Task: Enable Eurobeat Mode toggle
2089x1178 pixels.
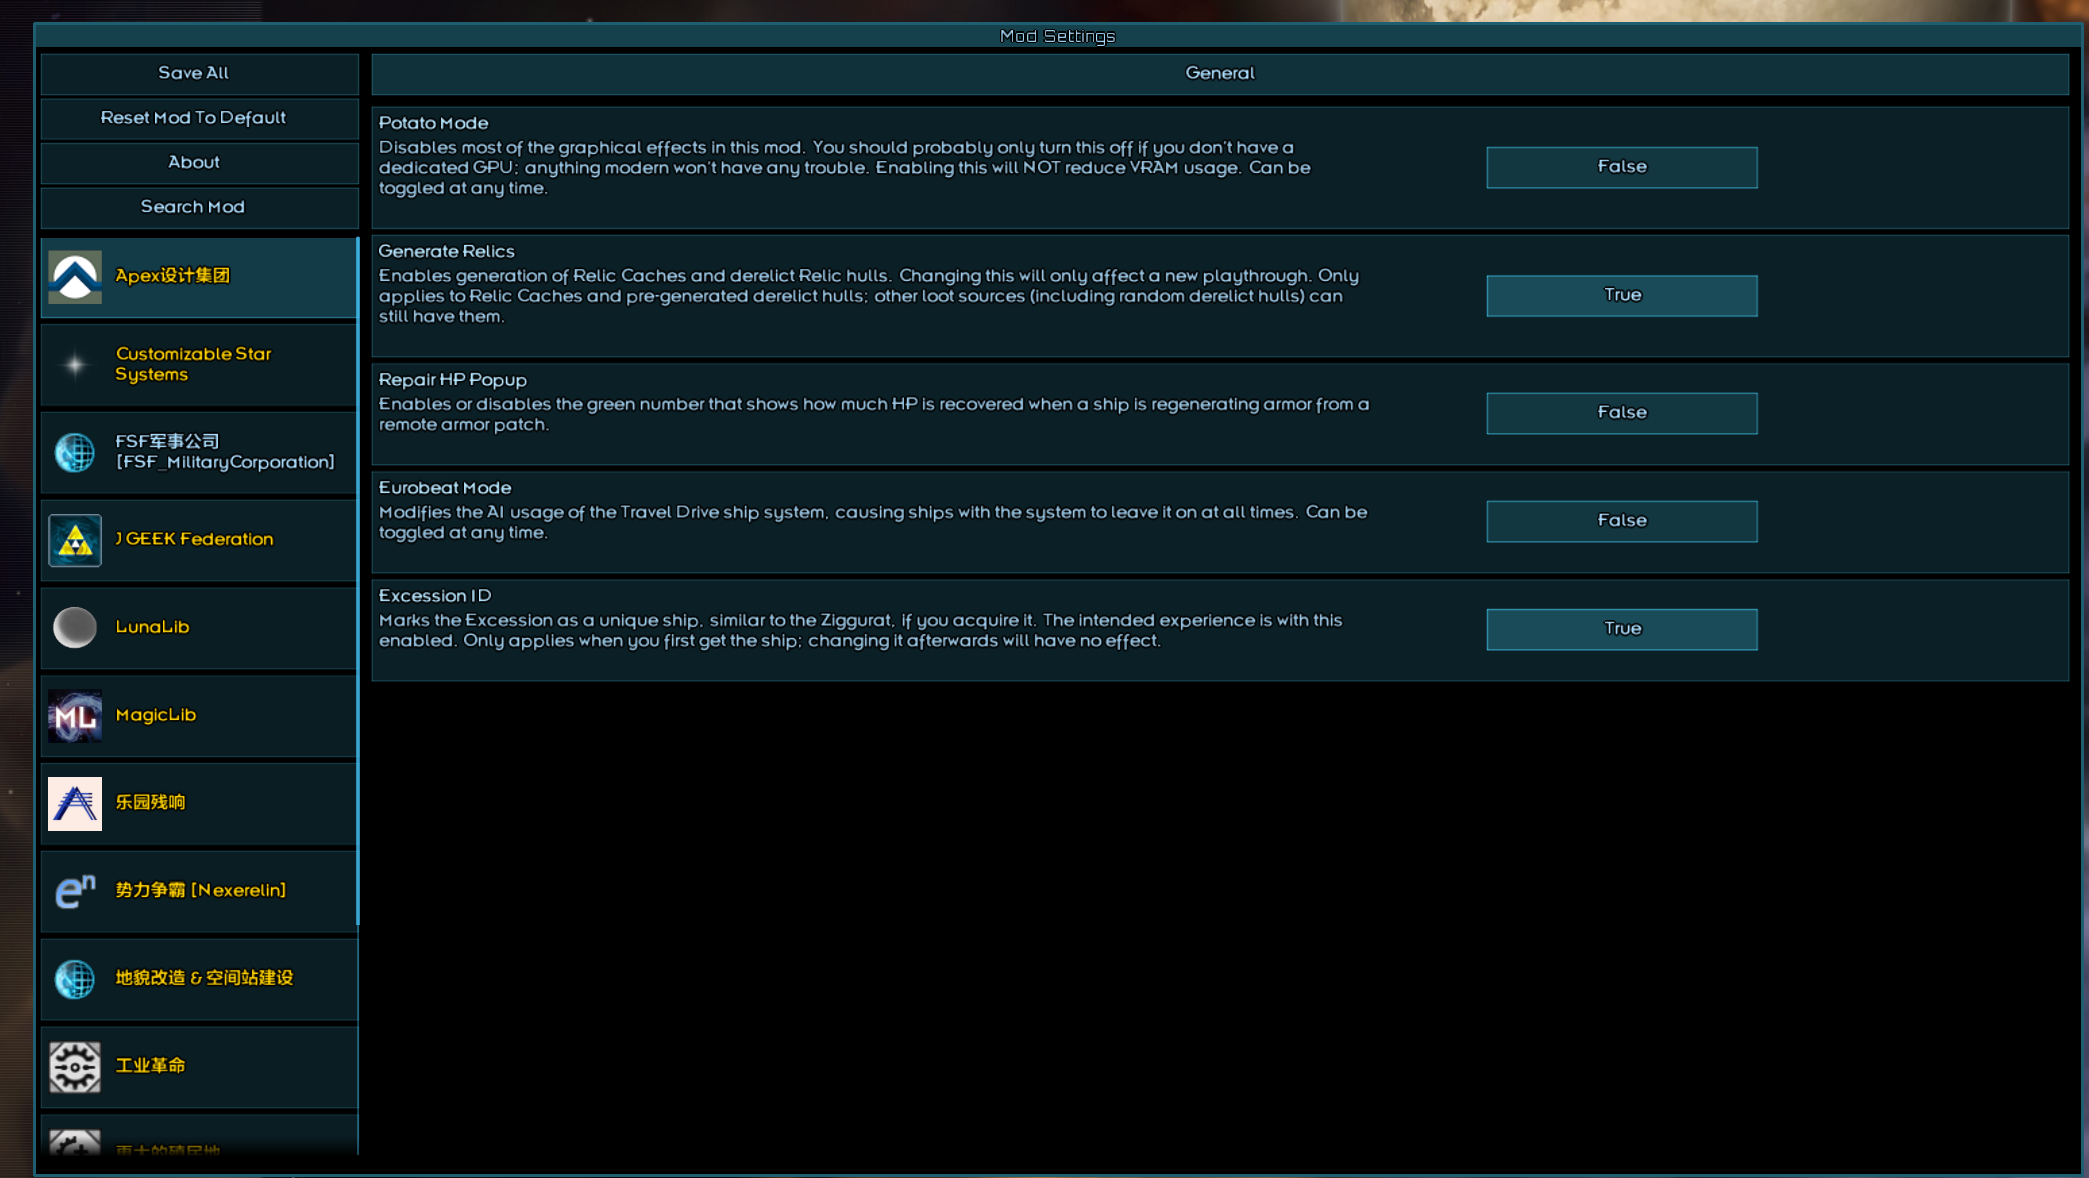Action: pyautogui.click(x=1621, y=521)
